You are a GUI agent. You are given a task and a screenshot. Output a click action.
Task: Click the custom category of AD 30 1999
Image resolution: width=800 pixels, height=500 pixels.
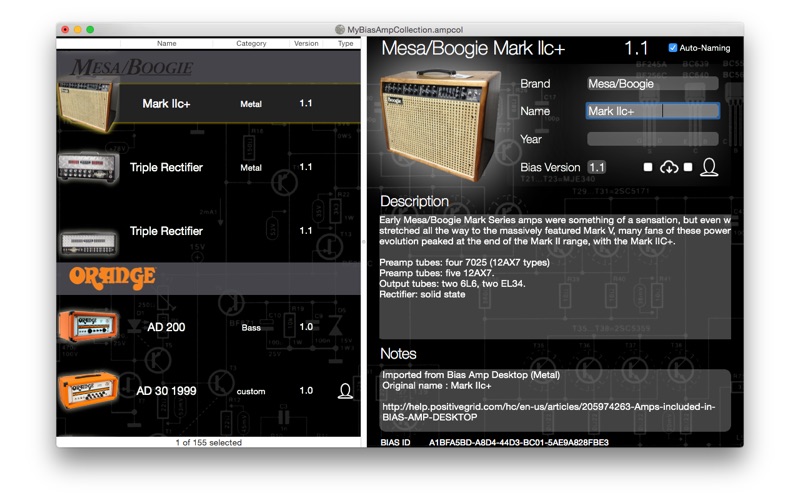[251, 391]
